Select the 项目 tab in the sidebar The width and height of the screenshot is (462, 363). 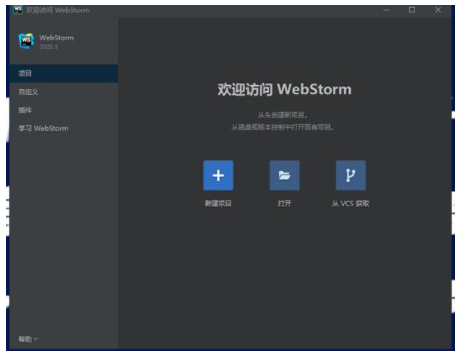[x=64, y=73]
